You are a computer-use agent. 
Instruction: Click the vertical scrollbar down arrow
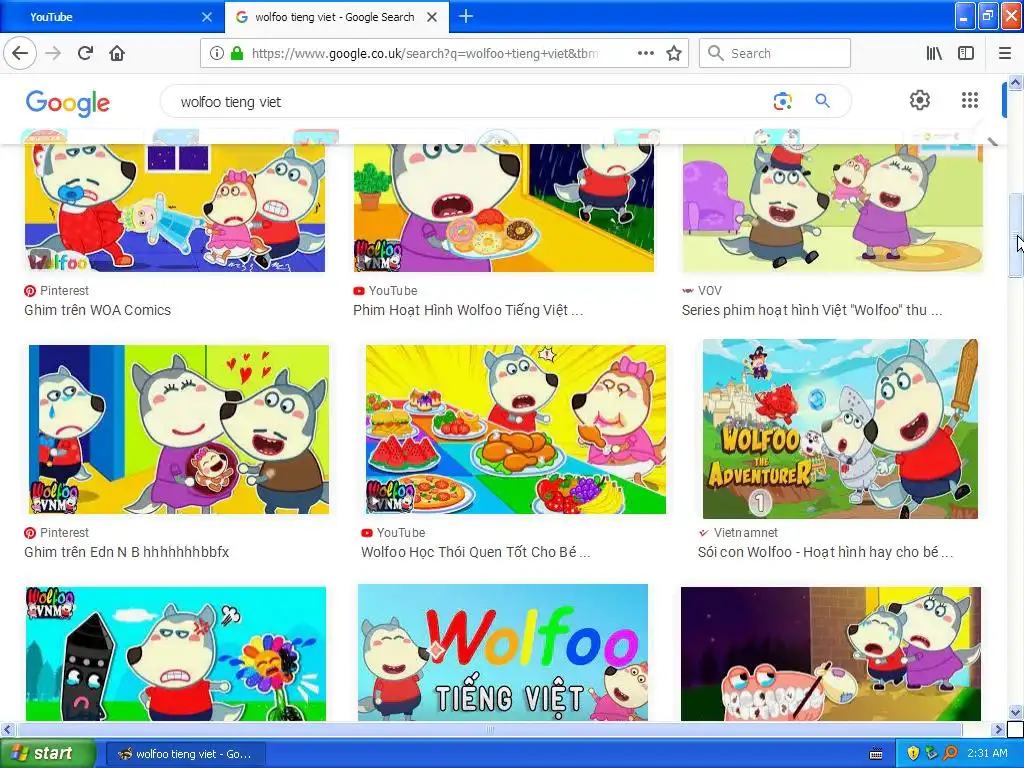1015,712
